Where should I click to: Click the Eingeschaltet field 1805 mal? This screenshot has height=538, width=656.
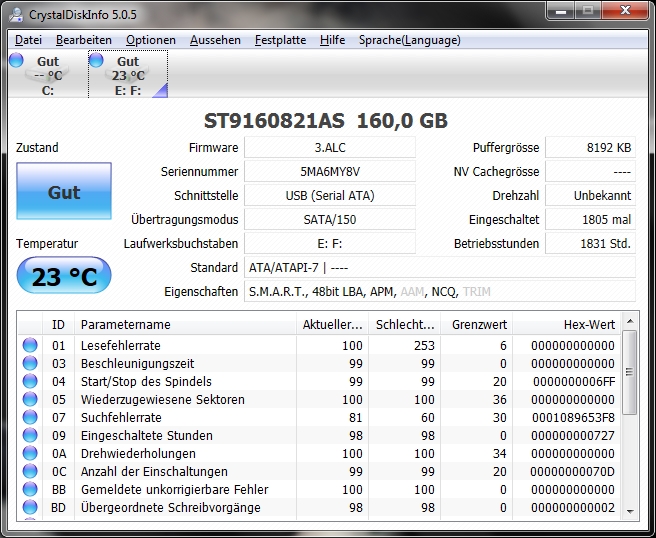590,220
